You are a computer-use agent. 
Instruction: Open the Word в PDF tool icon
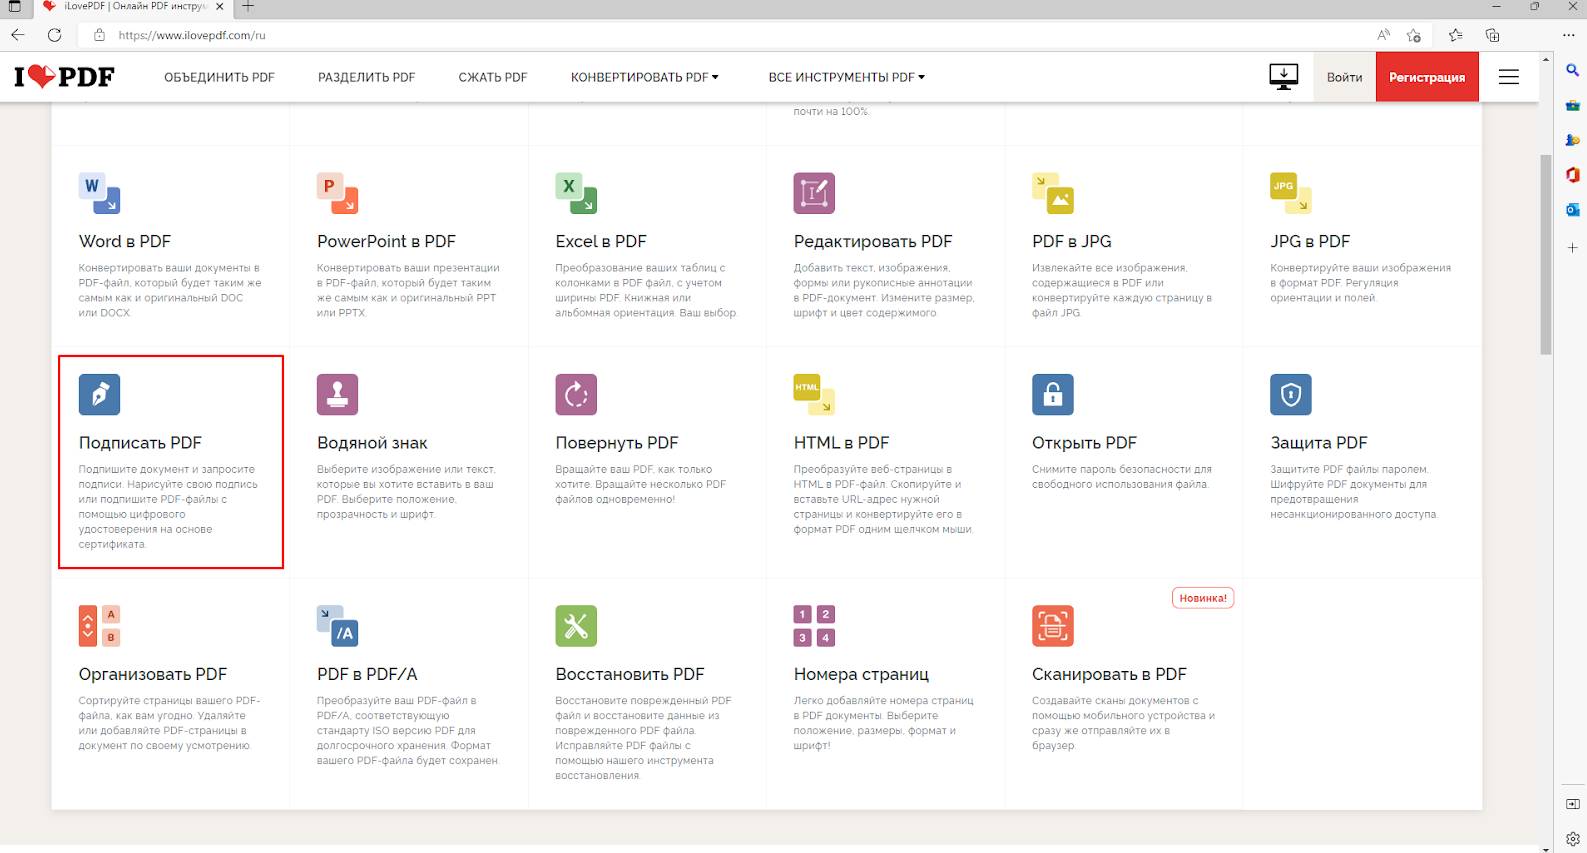click(x=99, y=193)
